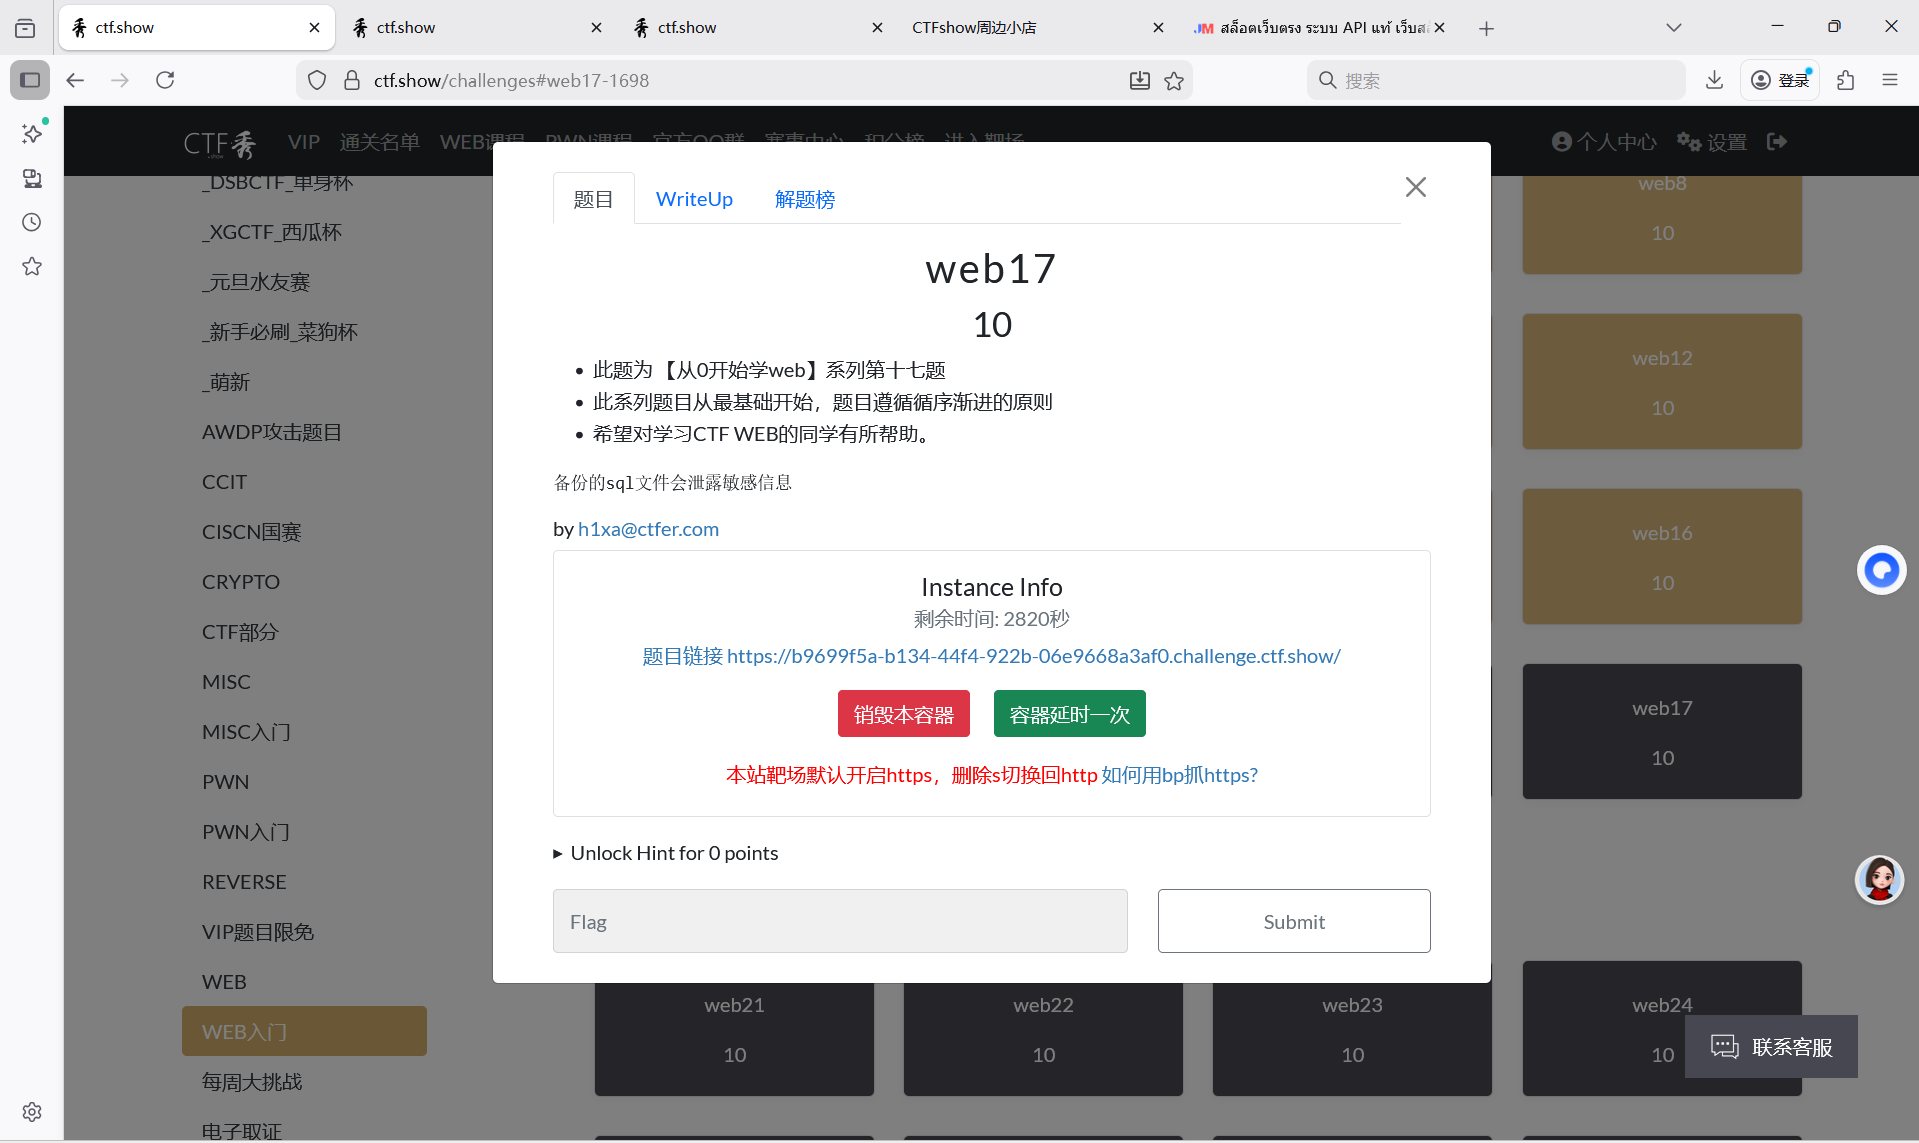Open 个人中心 user profile
This screenshot has height=1143, width=1919.
coord(1604,142)
